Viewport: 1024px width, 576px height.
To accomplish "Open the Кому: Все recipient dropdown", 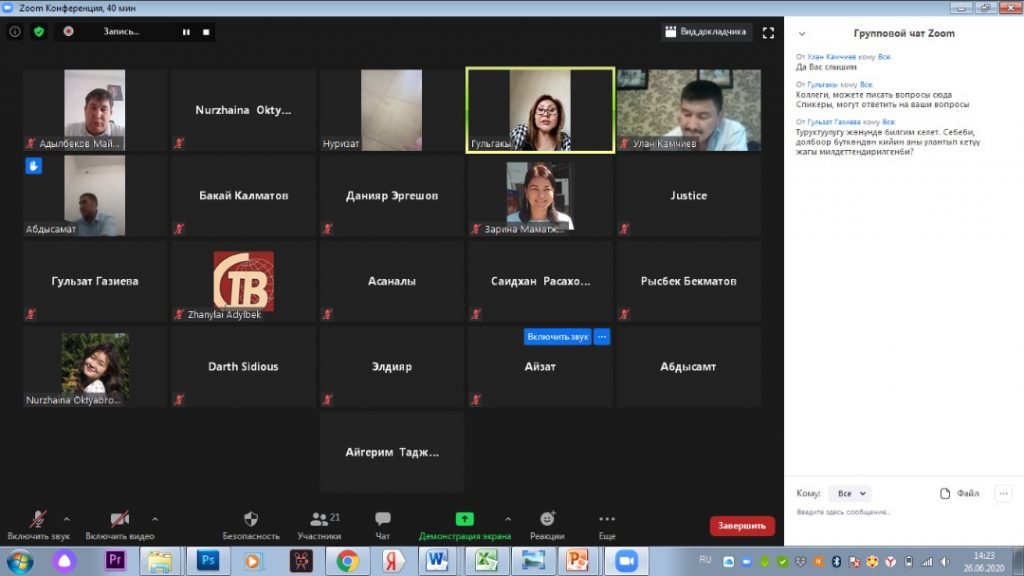I will tap(851, 493).
